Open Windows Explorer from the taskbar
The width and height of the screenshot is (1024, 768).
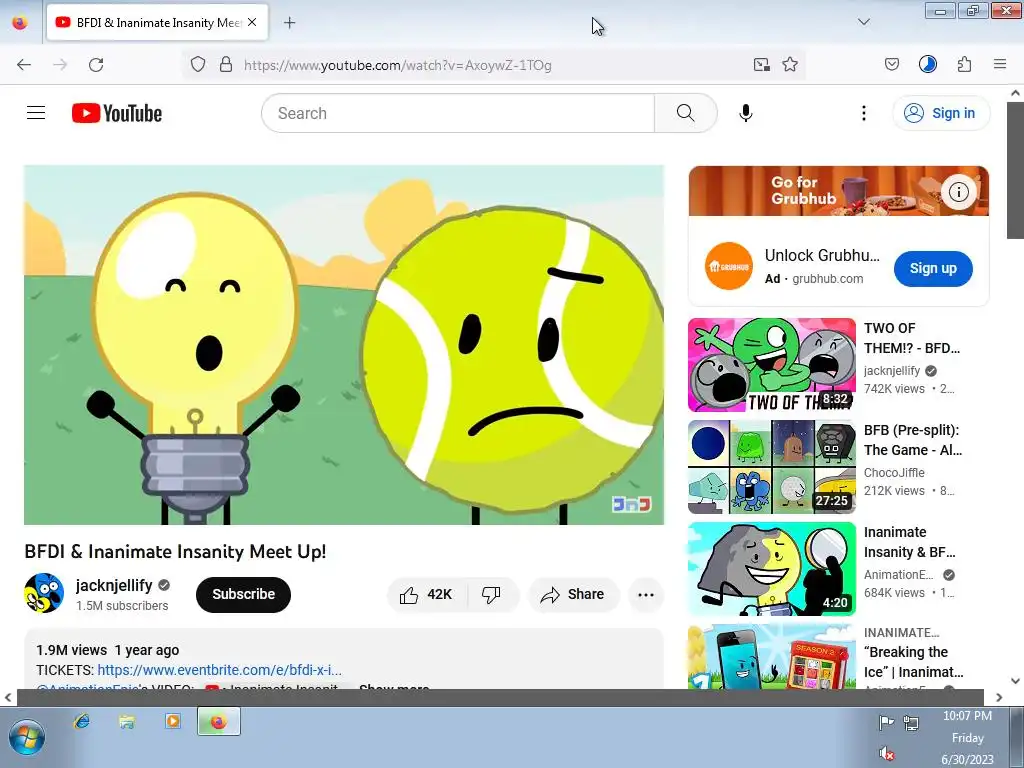click(x=127, y=721)
